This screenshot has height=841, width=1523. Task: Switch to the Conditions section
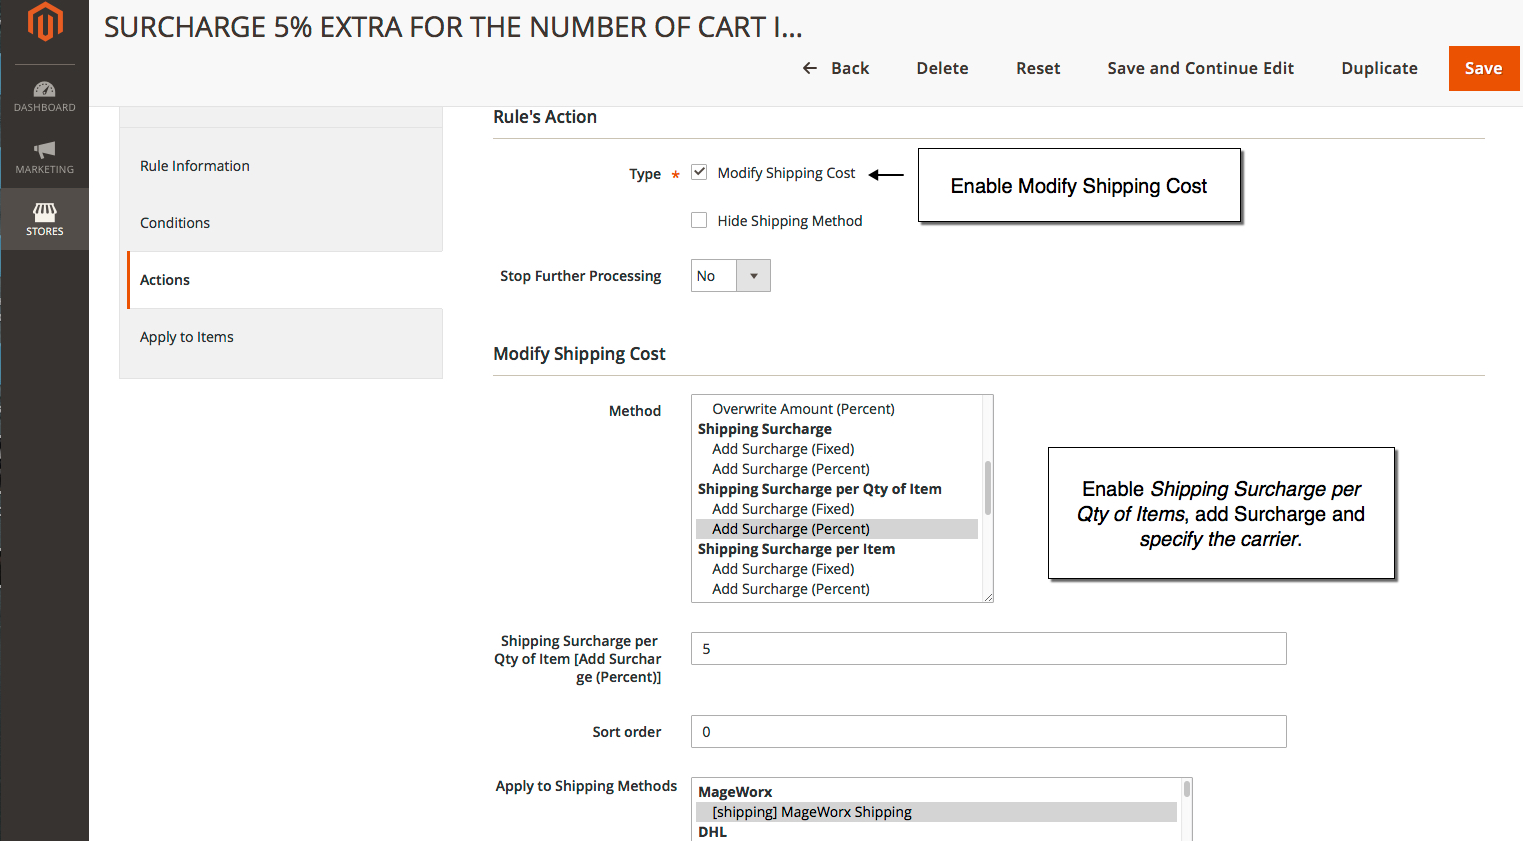(175, 222)
